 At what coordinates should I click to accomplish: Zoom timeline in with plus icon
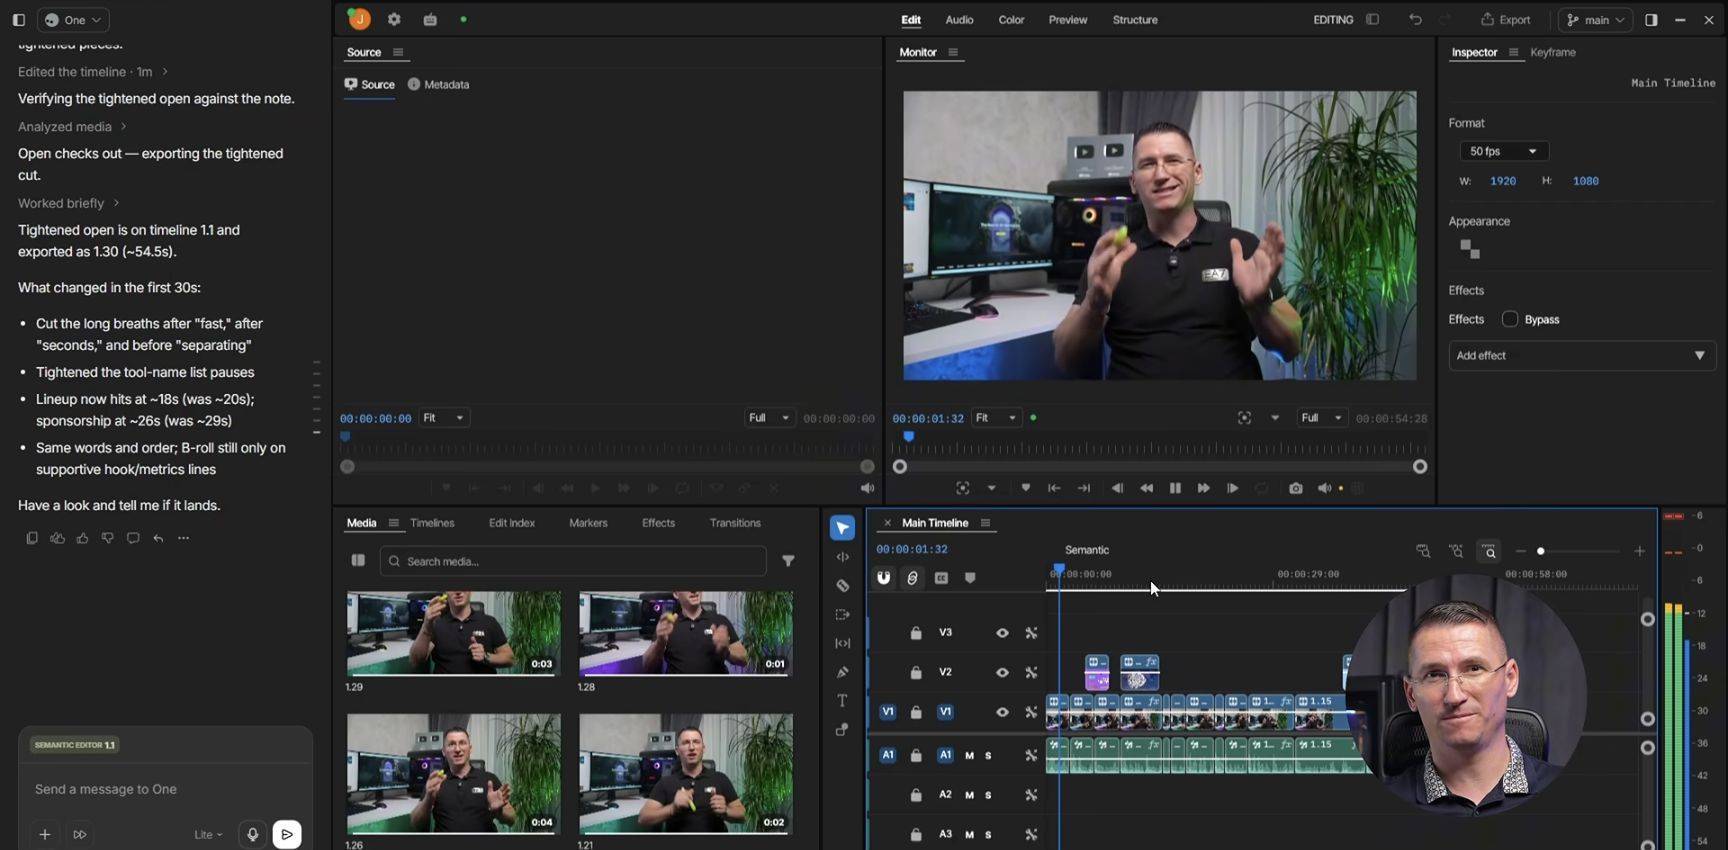(1639, 551)
